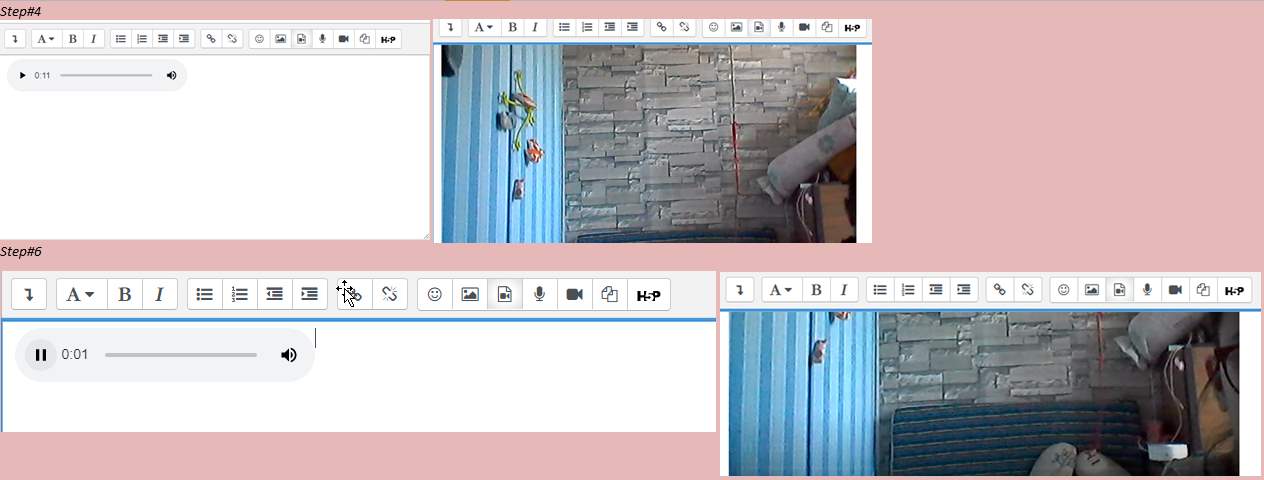Insert H5P content in Step#6 audio editor
This screenshot has width=1264, height=480.
(x=649, y=294)
